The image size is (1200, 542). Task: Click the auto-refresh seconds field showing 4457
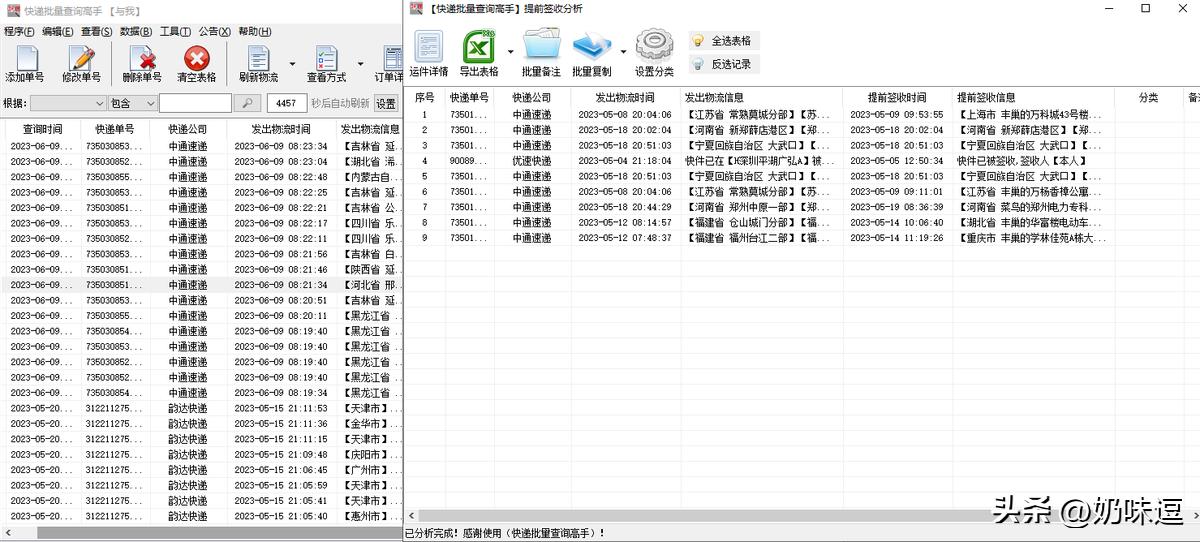(x=287, y=103)
